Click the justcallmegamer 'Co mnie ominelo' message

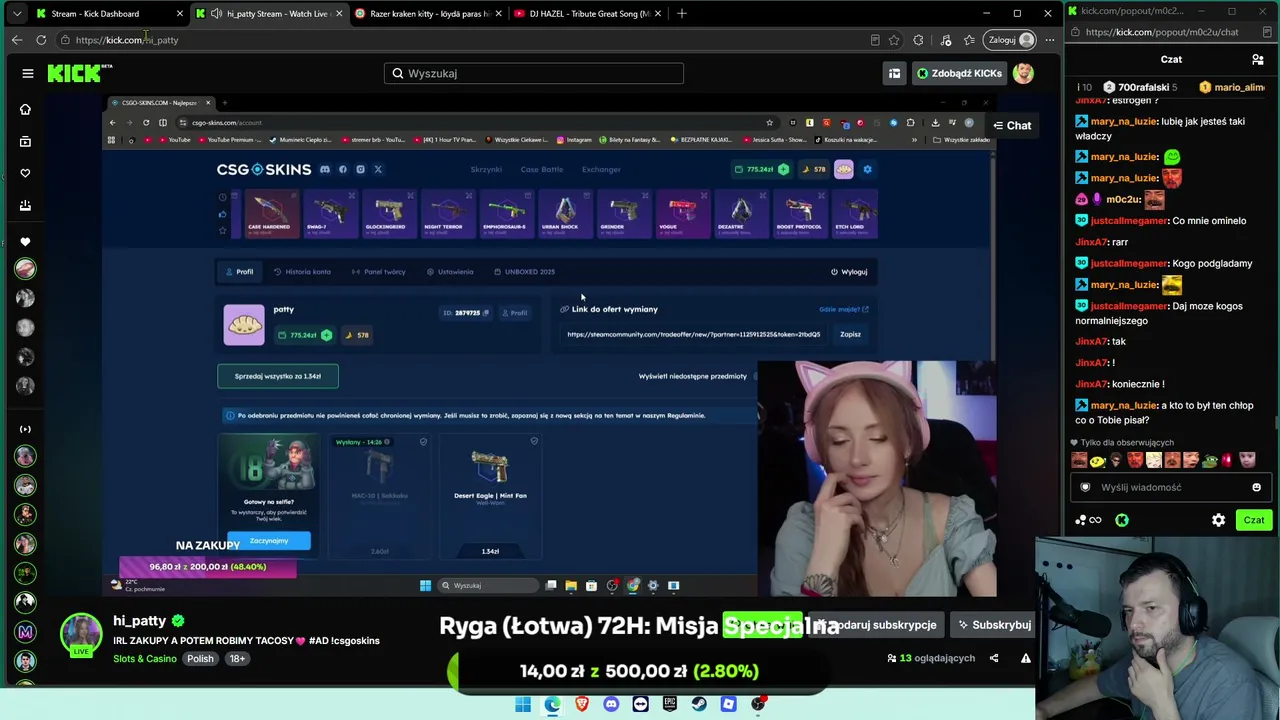(1161, 221)
